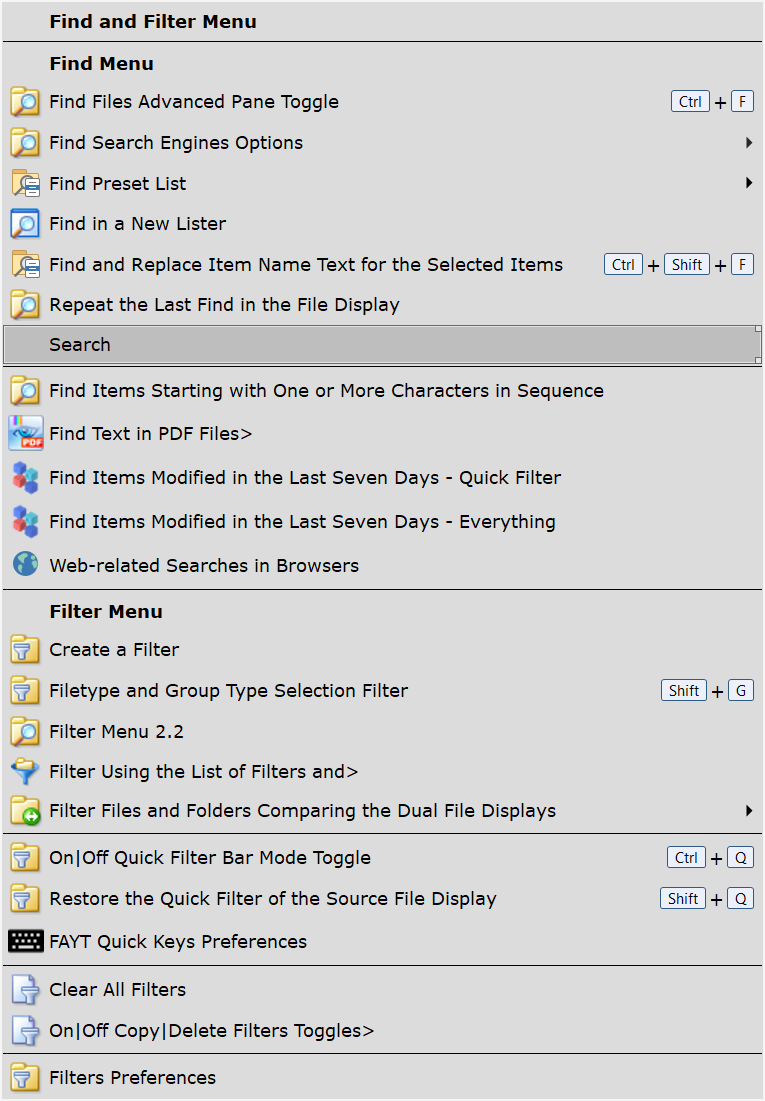This screenshot has width=765, height=1101.
Task: Choose Create a Filter menu entry
Action: pos(114,650)
